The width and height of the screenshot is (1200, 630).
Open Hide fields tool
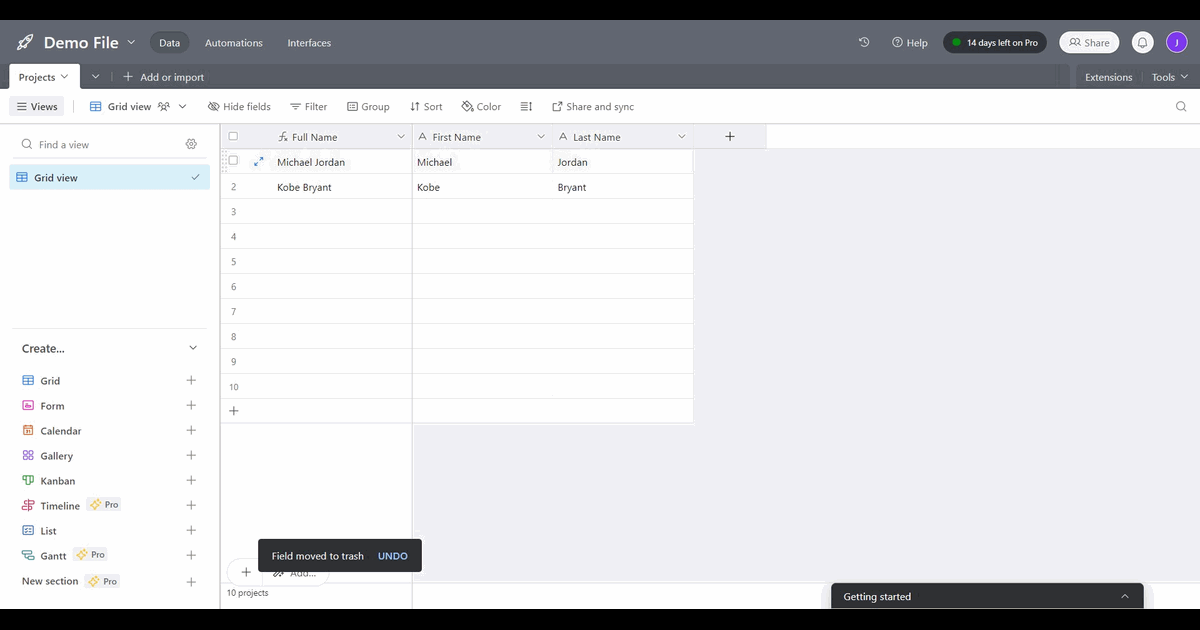[239, 107]
